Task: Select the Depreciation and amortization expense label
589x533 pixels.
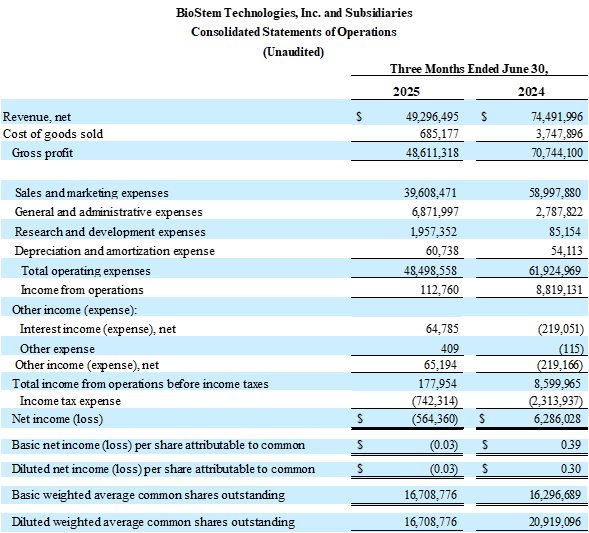Action: coord(115,251)
